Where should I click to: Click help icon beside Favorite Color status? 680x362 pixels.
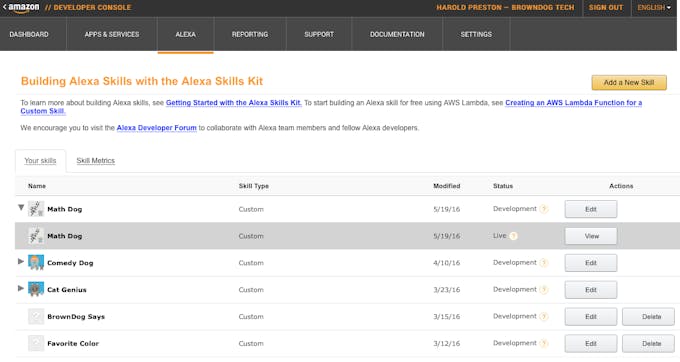pyautogui.click(x=544, y=343)
